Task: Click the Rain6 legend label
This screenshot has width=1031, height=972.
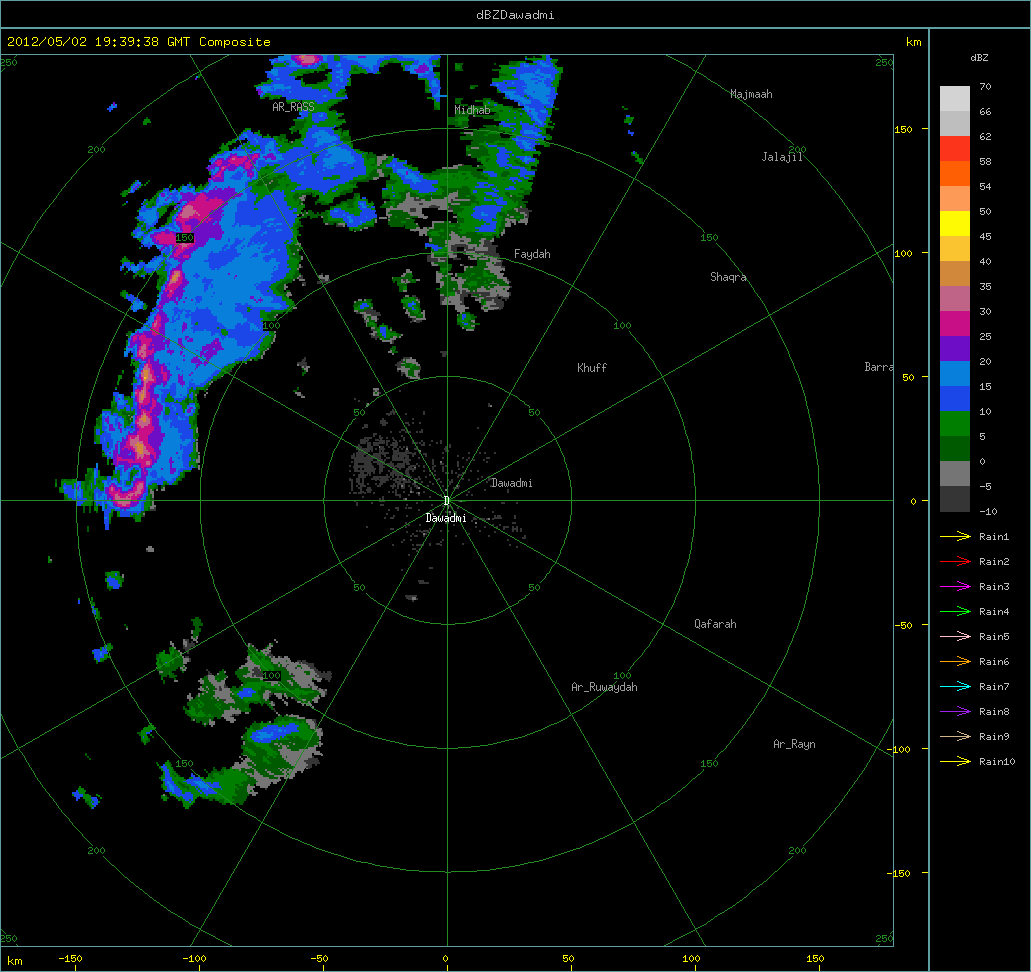Action: tap(994, 662)
